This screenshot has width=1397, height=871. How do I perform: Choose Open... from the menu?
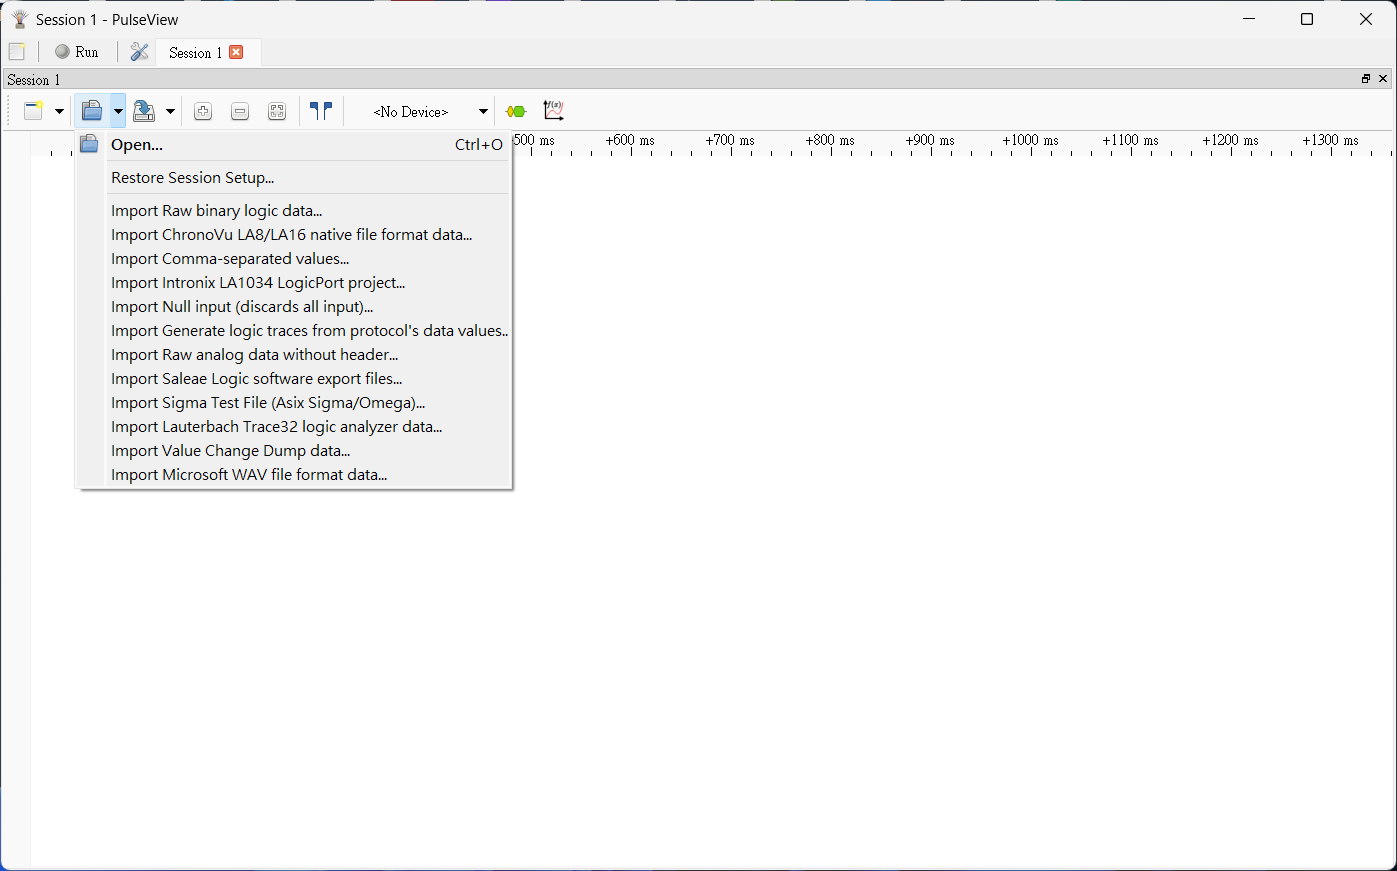pos(294,145)
